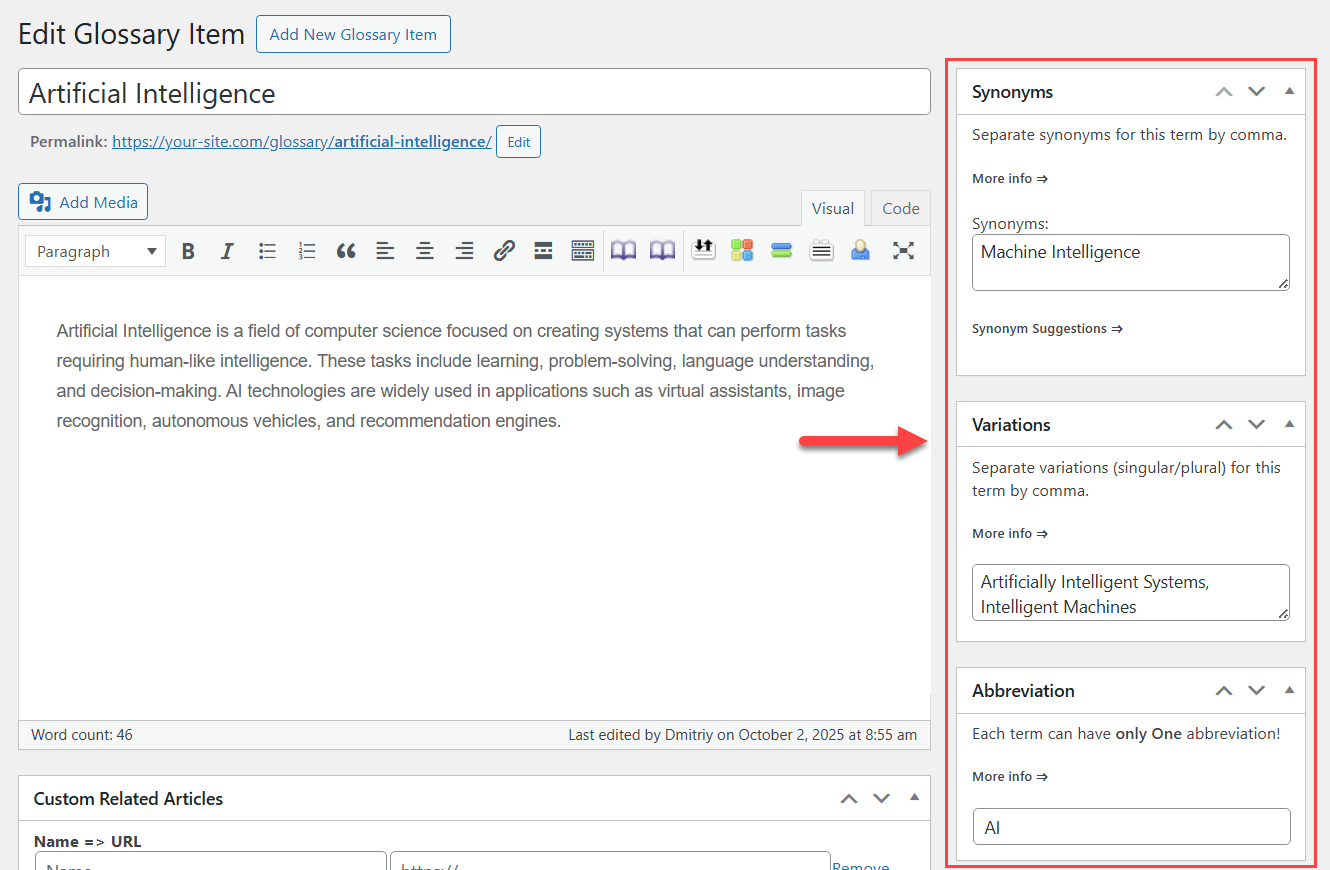Align text center
Image resolution: width=1330 pixels, height=870 pixels.
point(425,251)
